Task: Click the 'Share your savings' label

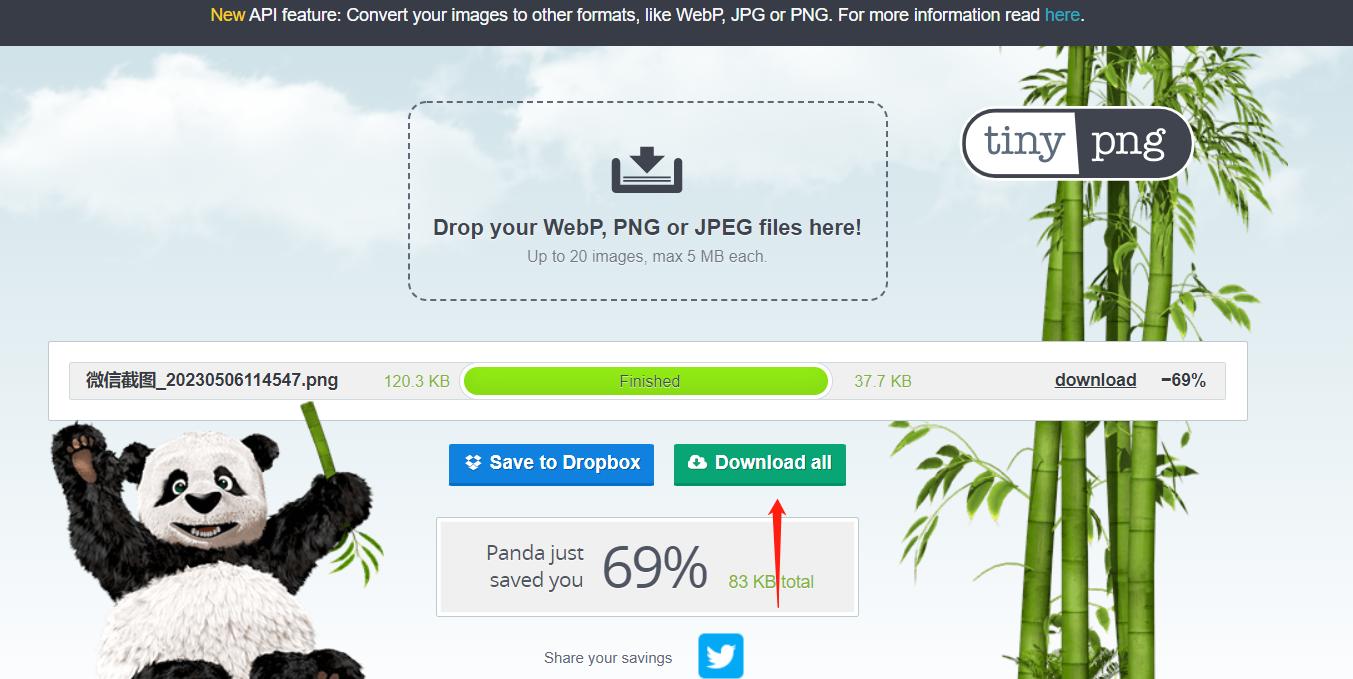Action: 608,657
